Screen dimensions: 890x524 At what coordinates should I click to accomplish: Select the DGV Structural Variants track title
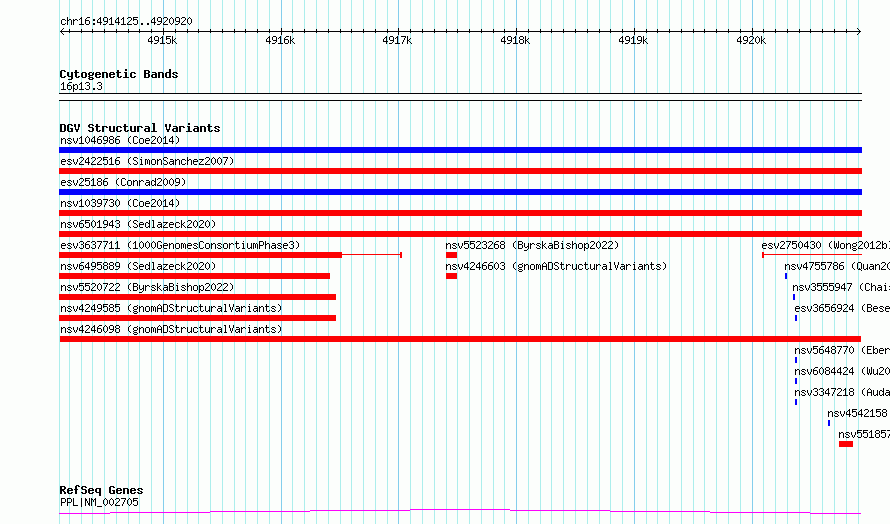point(140,128)
